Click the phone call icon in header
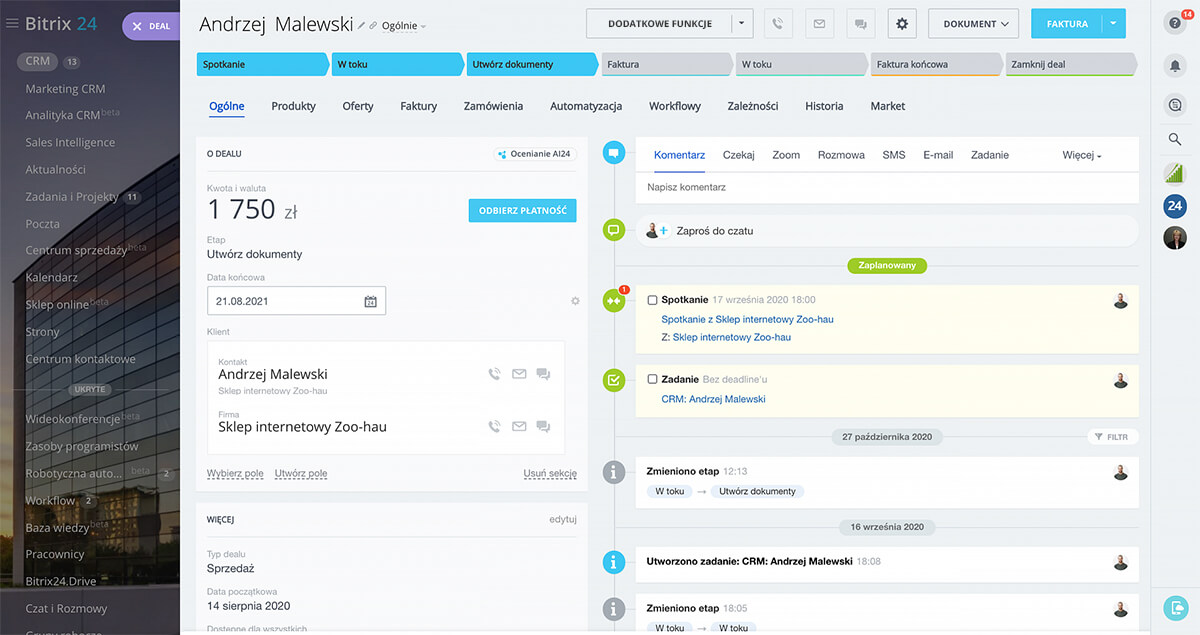 click(779, 24)
